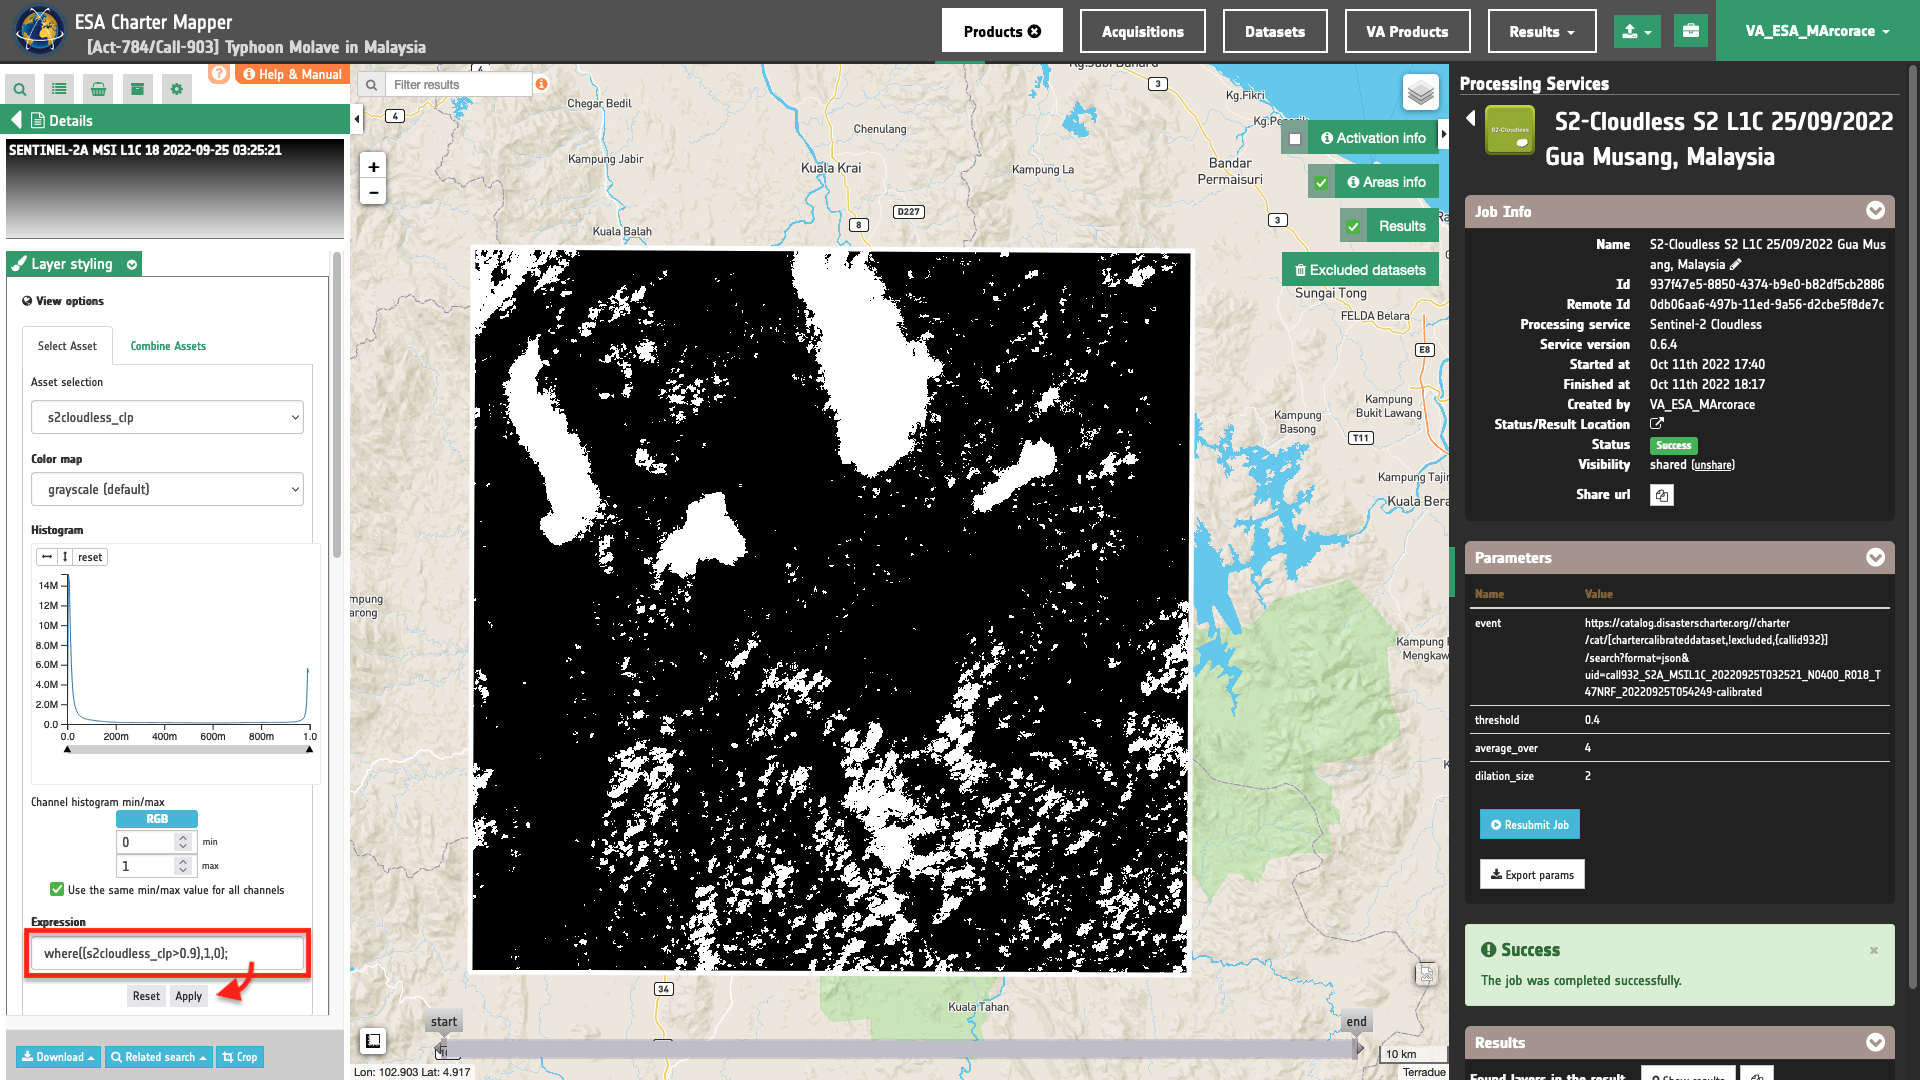Click the footprint toggle icon on map
The height and width of the screenshot is (1080, 1920).
tap(373, 1041)
